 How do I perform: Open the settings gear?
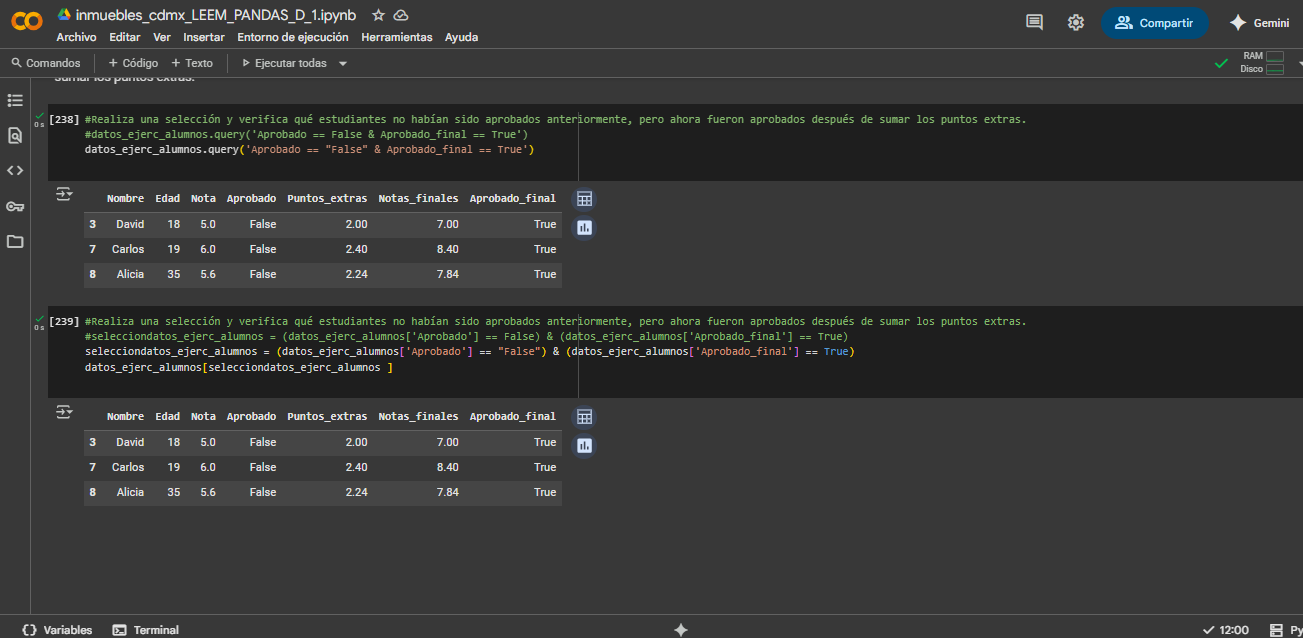tap(1076, 23)
